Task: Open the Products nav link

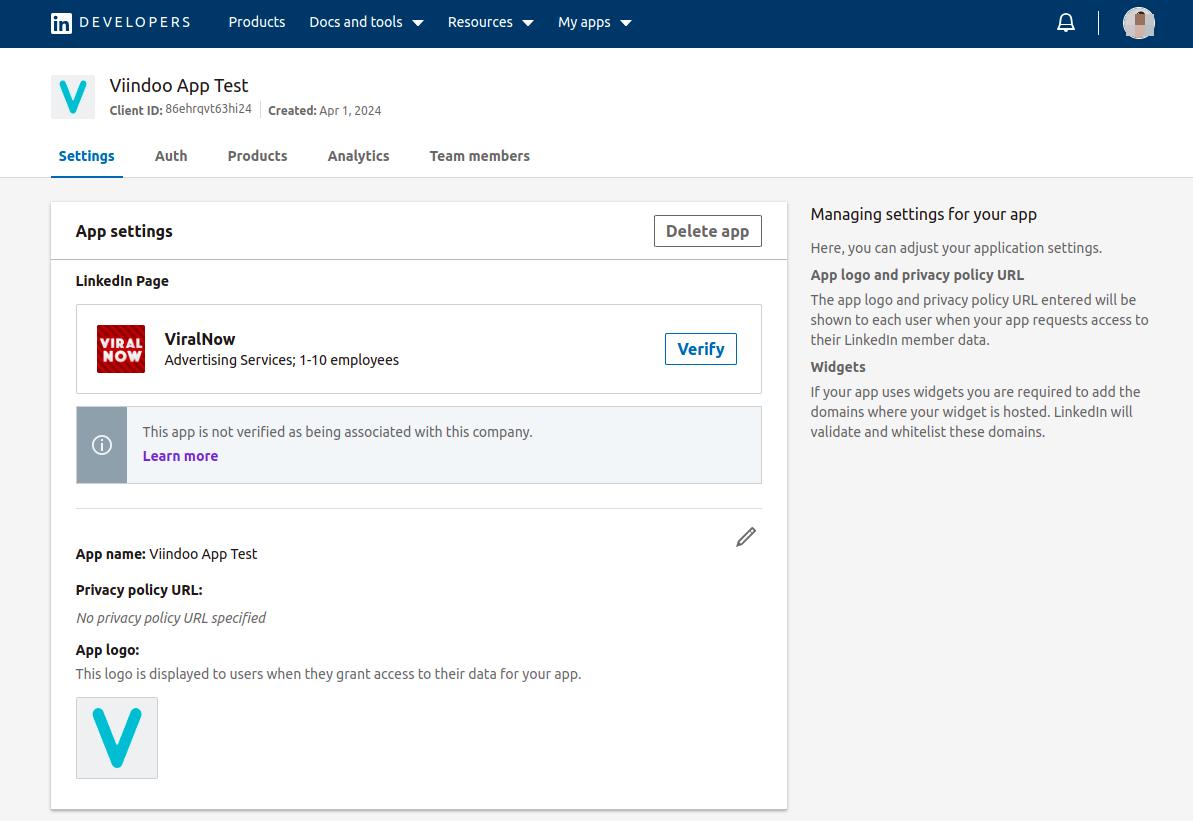Action: coord(256,22)
